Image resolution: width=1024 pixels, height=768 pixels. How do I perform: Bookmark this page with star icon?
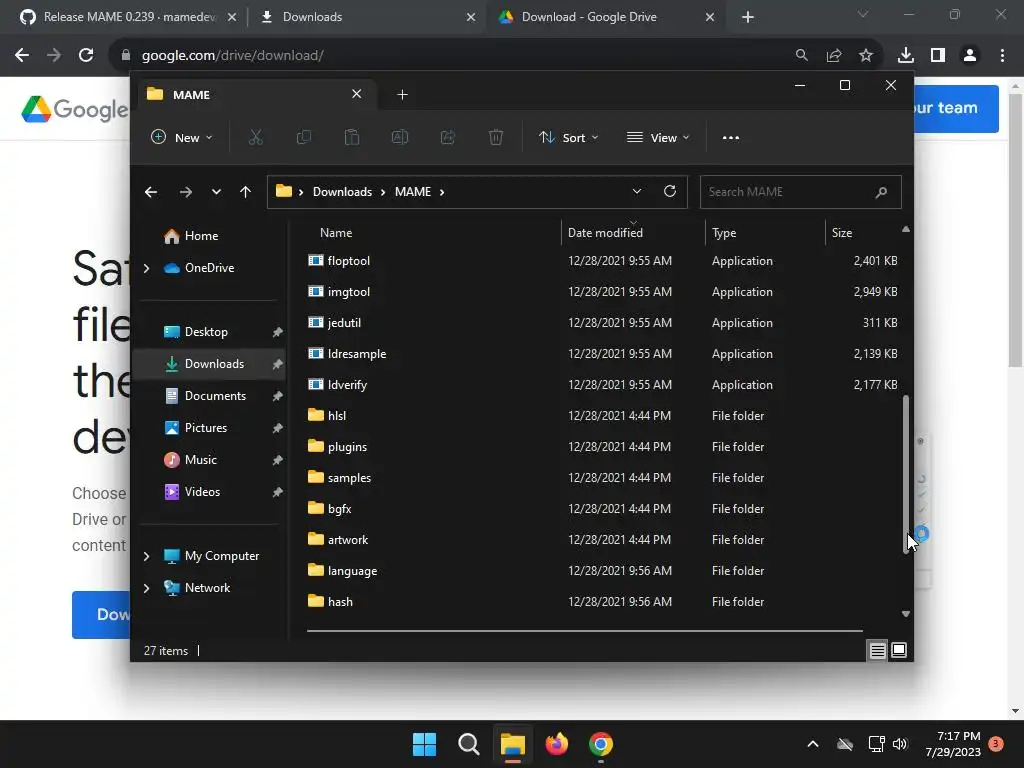(x=865, y=56)
